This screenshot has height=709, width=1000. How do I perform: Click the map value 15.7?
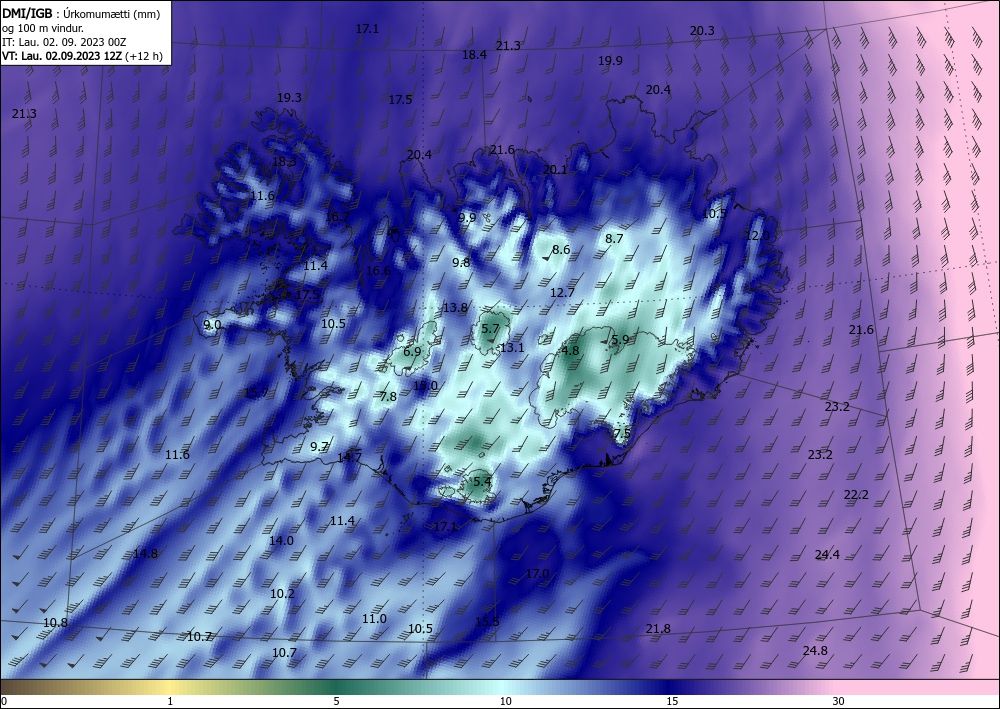[257, 393]
